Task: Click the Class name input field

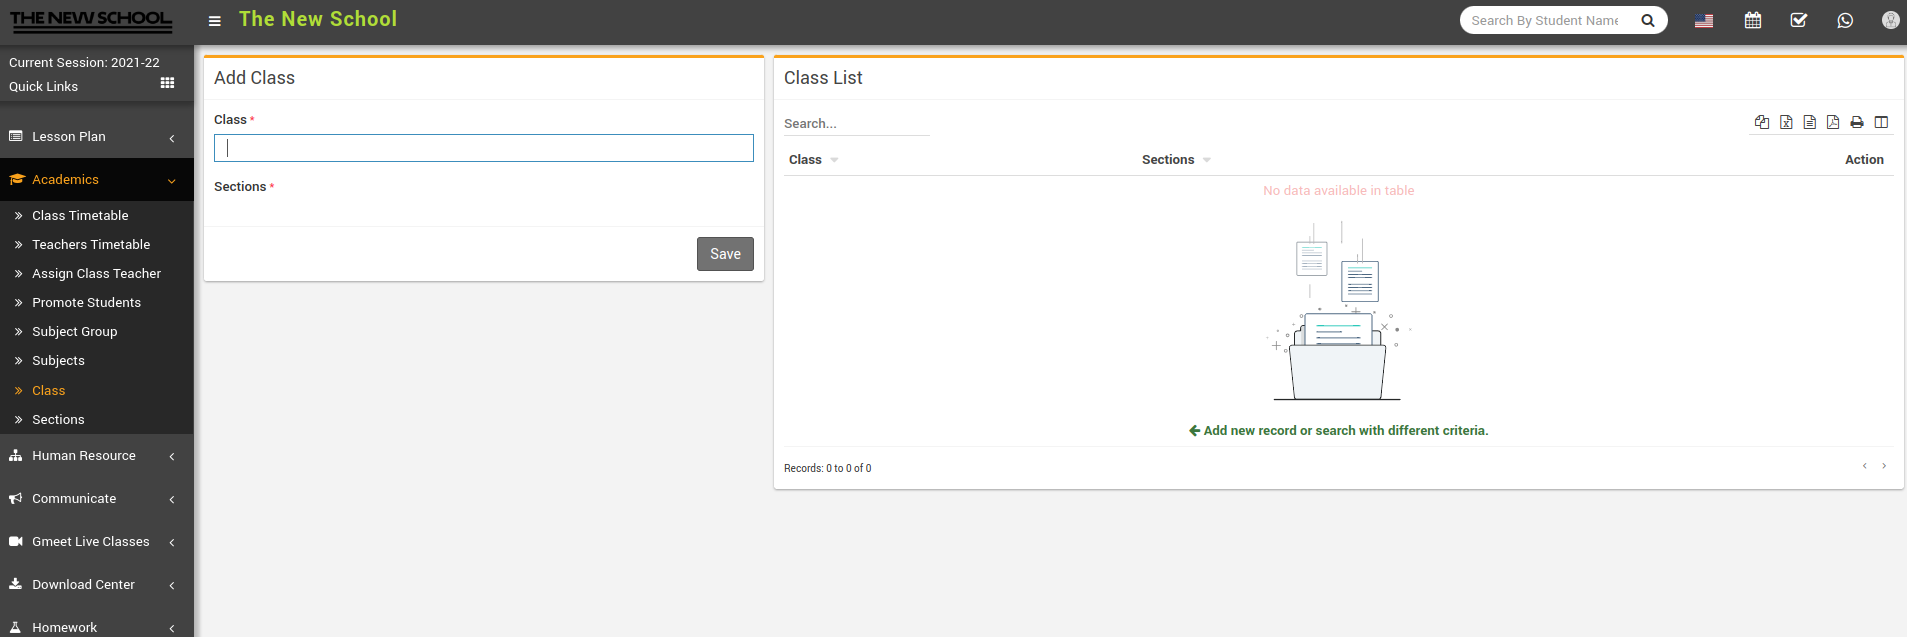Action: pyautogui.click(x=484, y=148)
